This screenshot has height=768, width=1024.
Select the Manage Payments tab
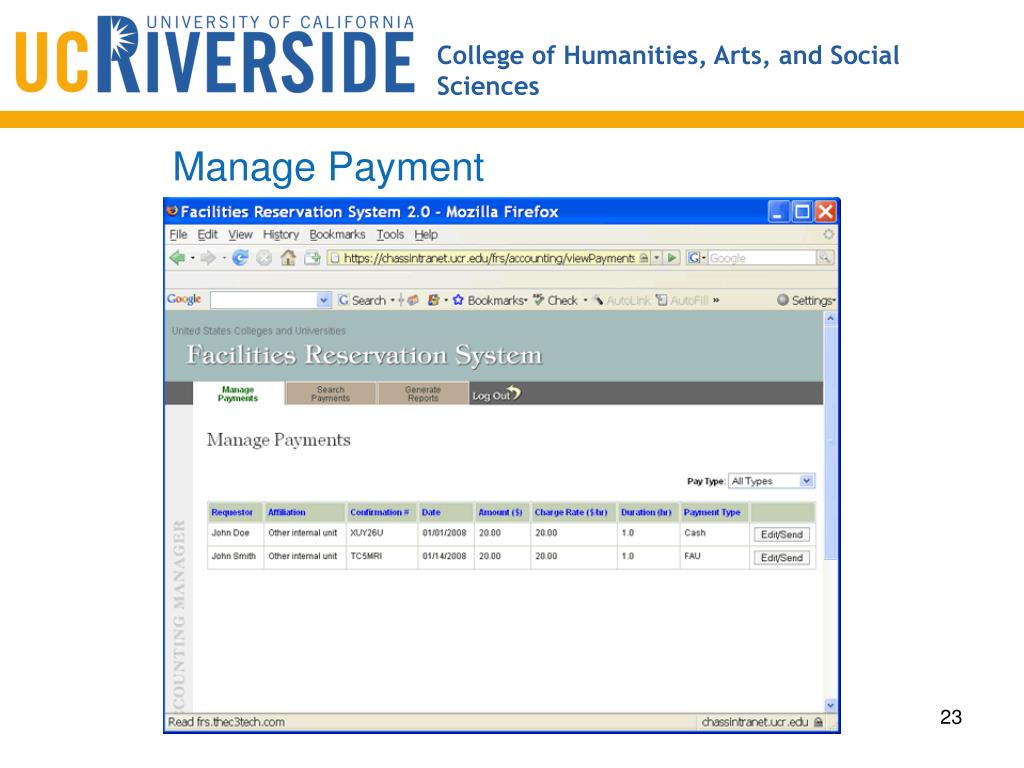coord(238,394)
